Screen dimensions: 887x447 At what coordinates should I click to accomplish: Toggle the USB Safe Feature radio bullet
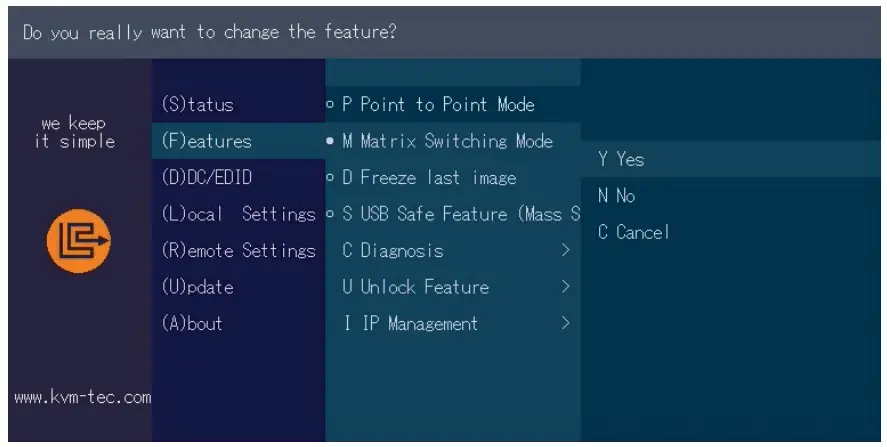(x=331, y=214)
